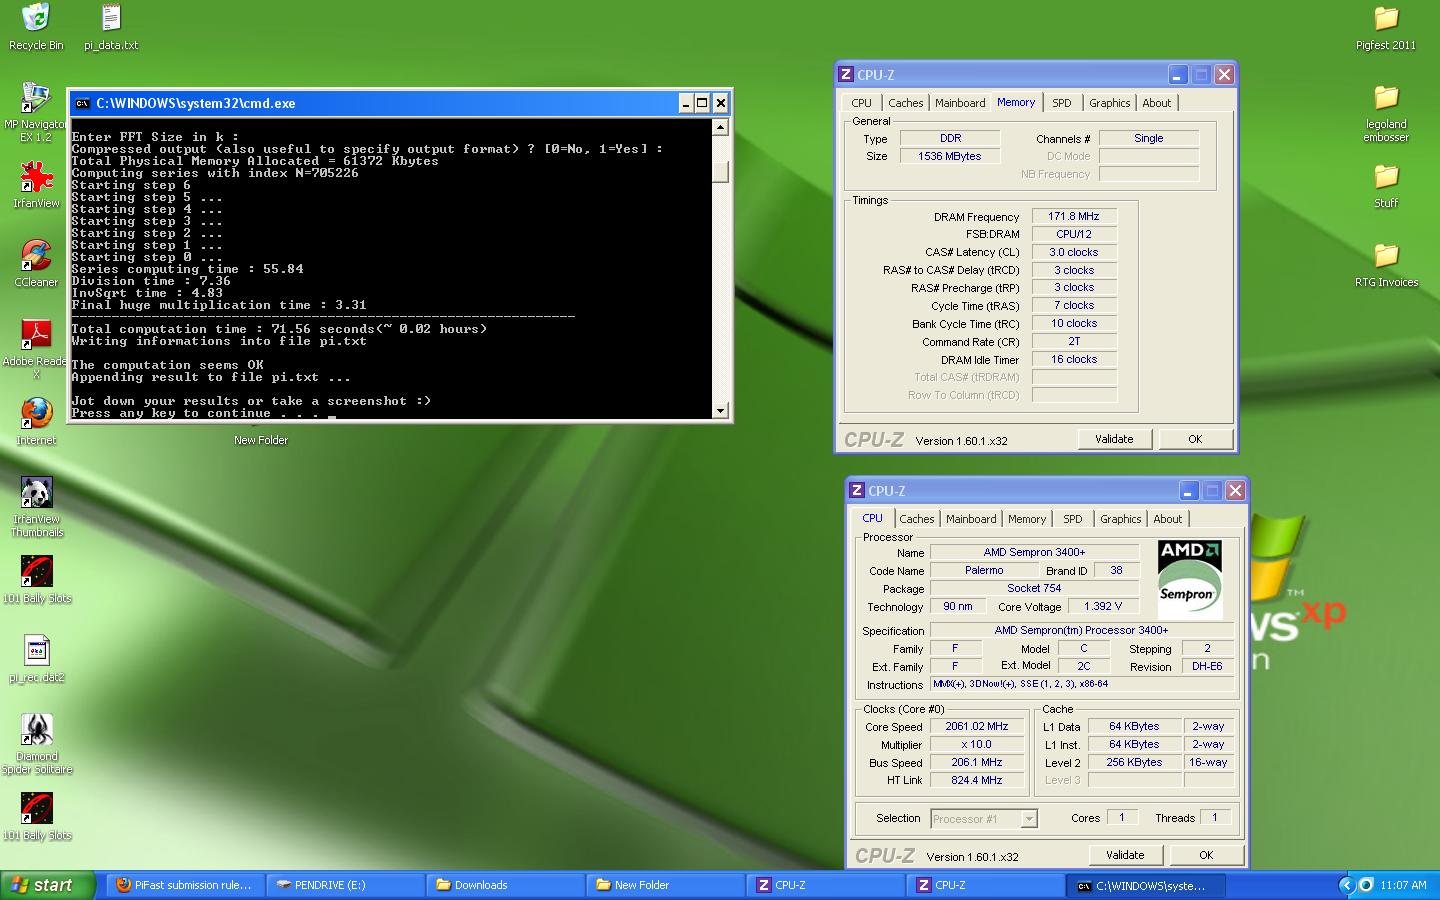Open Mainboard tab in upper CPU-Z window
Viewport: 1440px width, 900px height.
click(x=960, y=103)
